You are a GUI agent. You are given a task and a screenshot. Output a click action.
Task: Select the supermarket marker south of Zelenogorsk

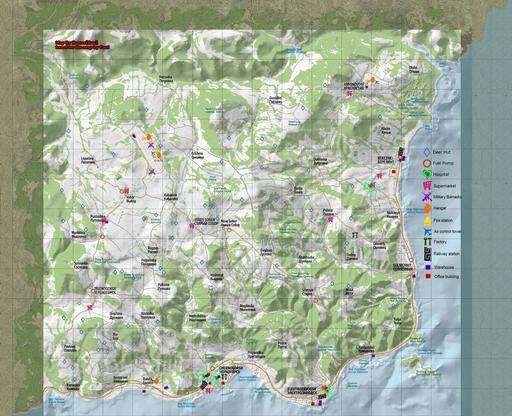[x=89, y=307]
